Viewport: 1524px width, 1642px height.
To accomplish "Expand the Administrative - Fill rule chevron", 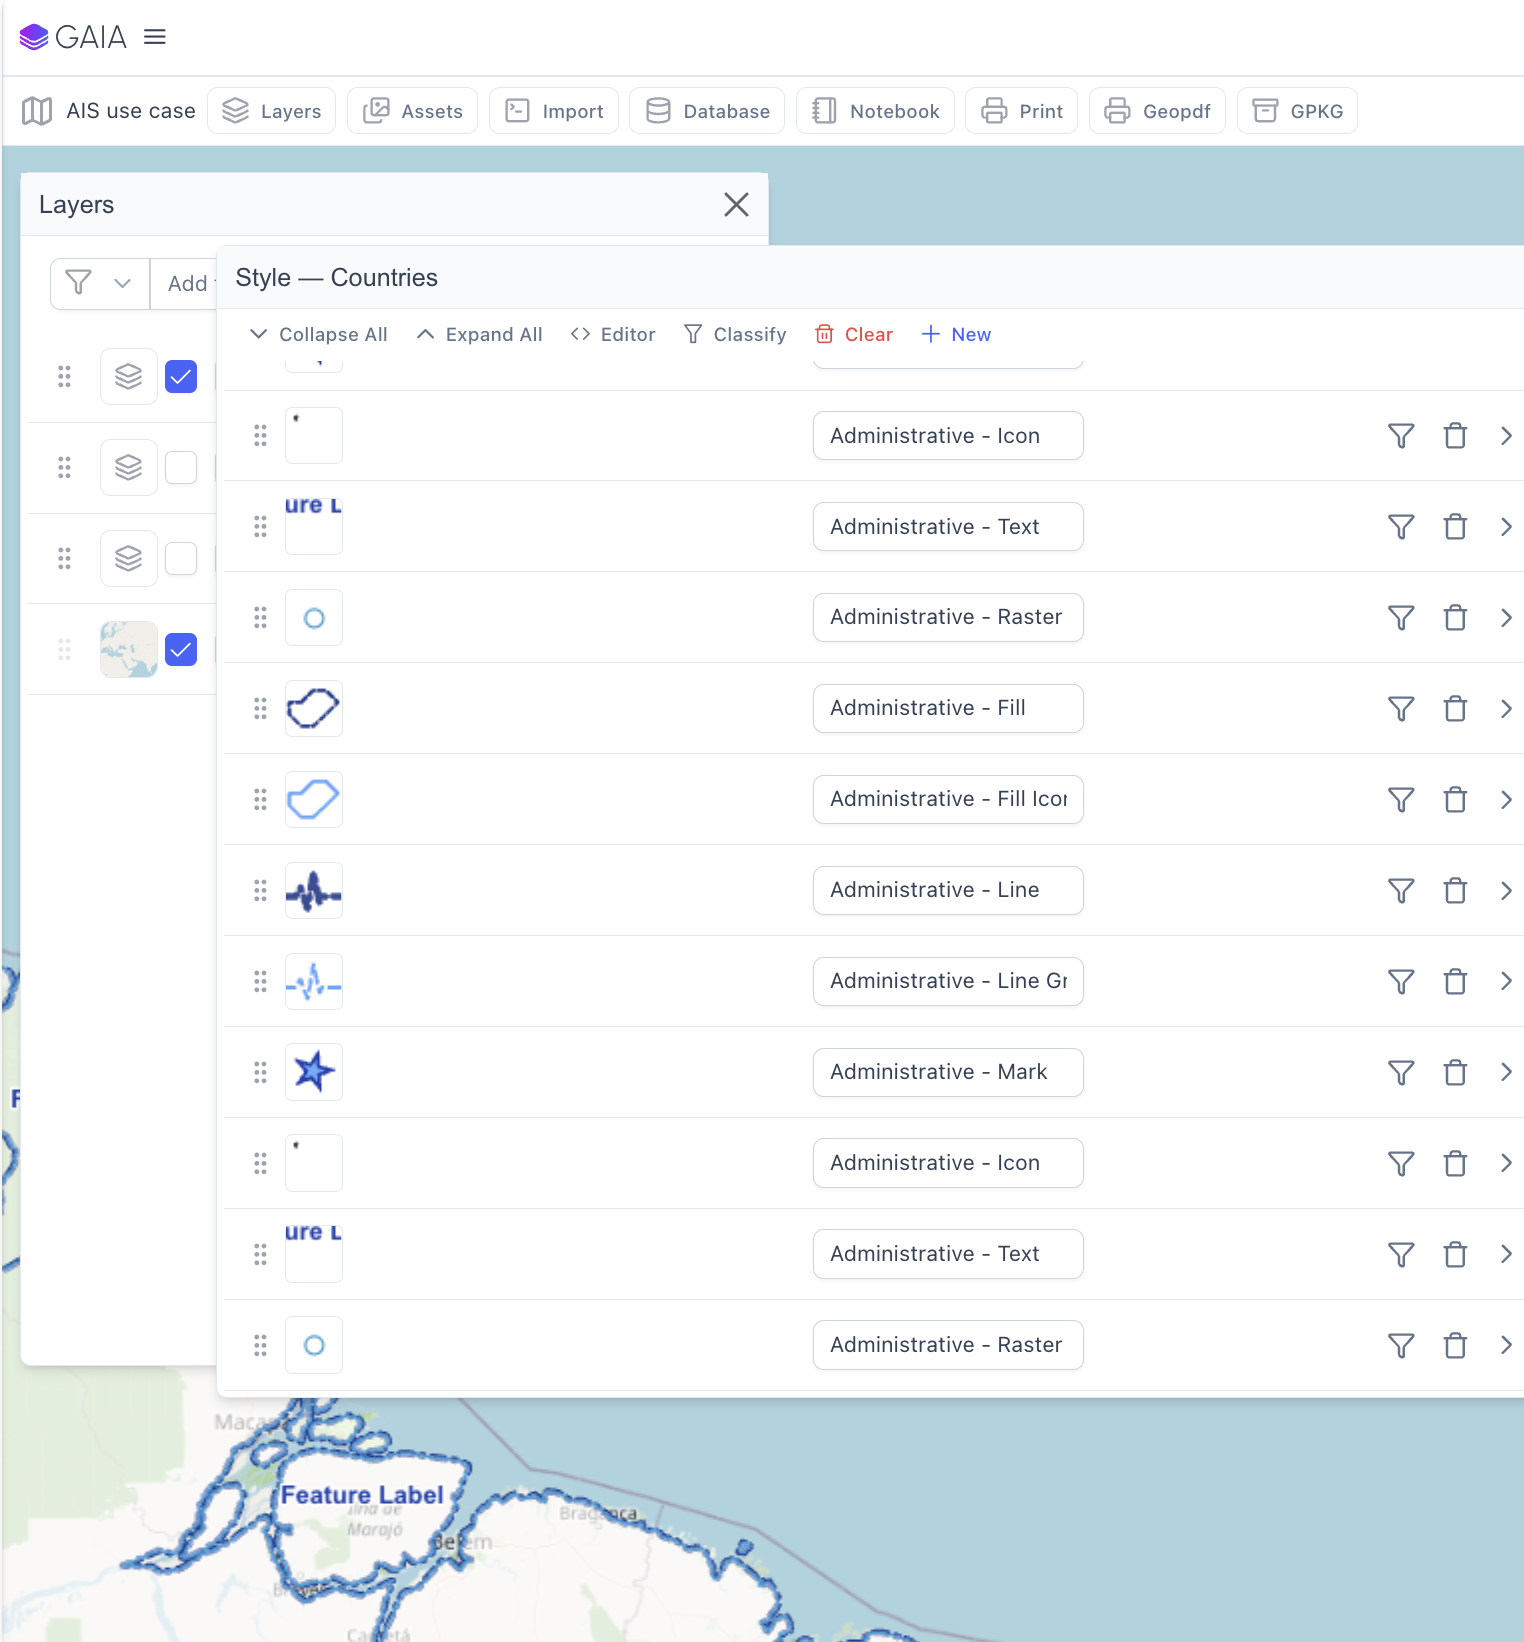I will tap(1505, 709).
